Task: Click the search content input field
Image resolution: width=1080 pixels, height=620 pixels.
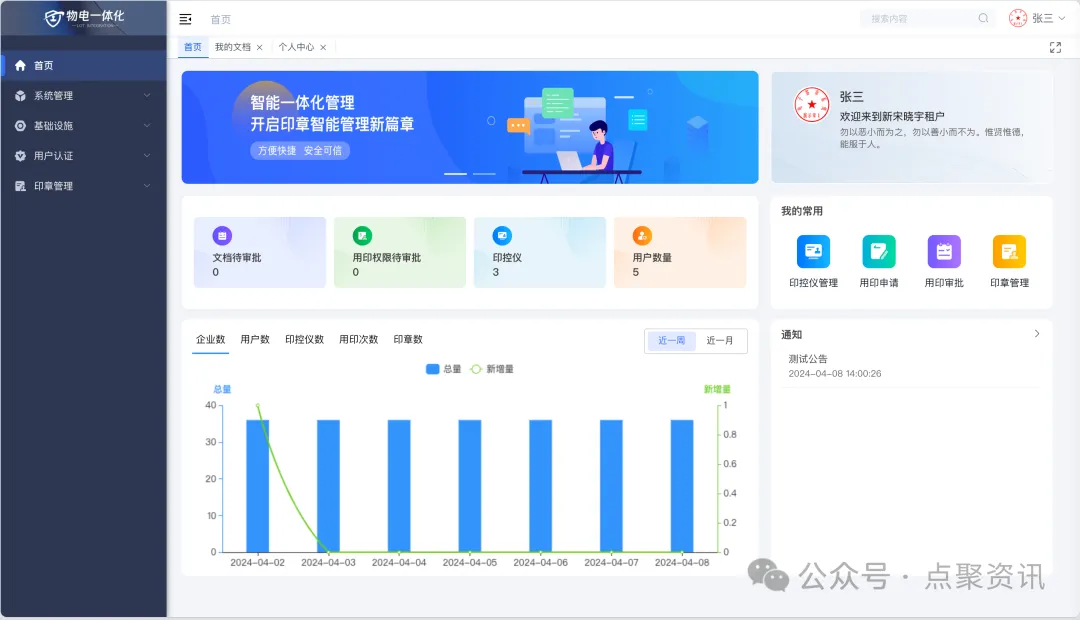Action: (x=915, y=18)
